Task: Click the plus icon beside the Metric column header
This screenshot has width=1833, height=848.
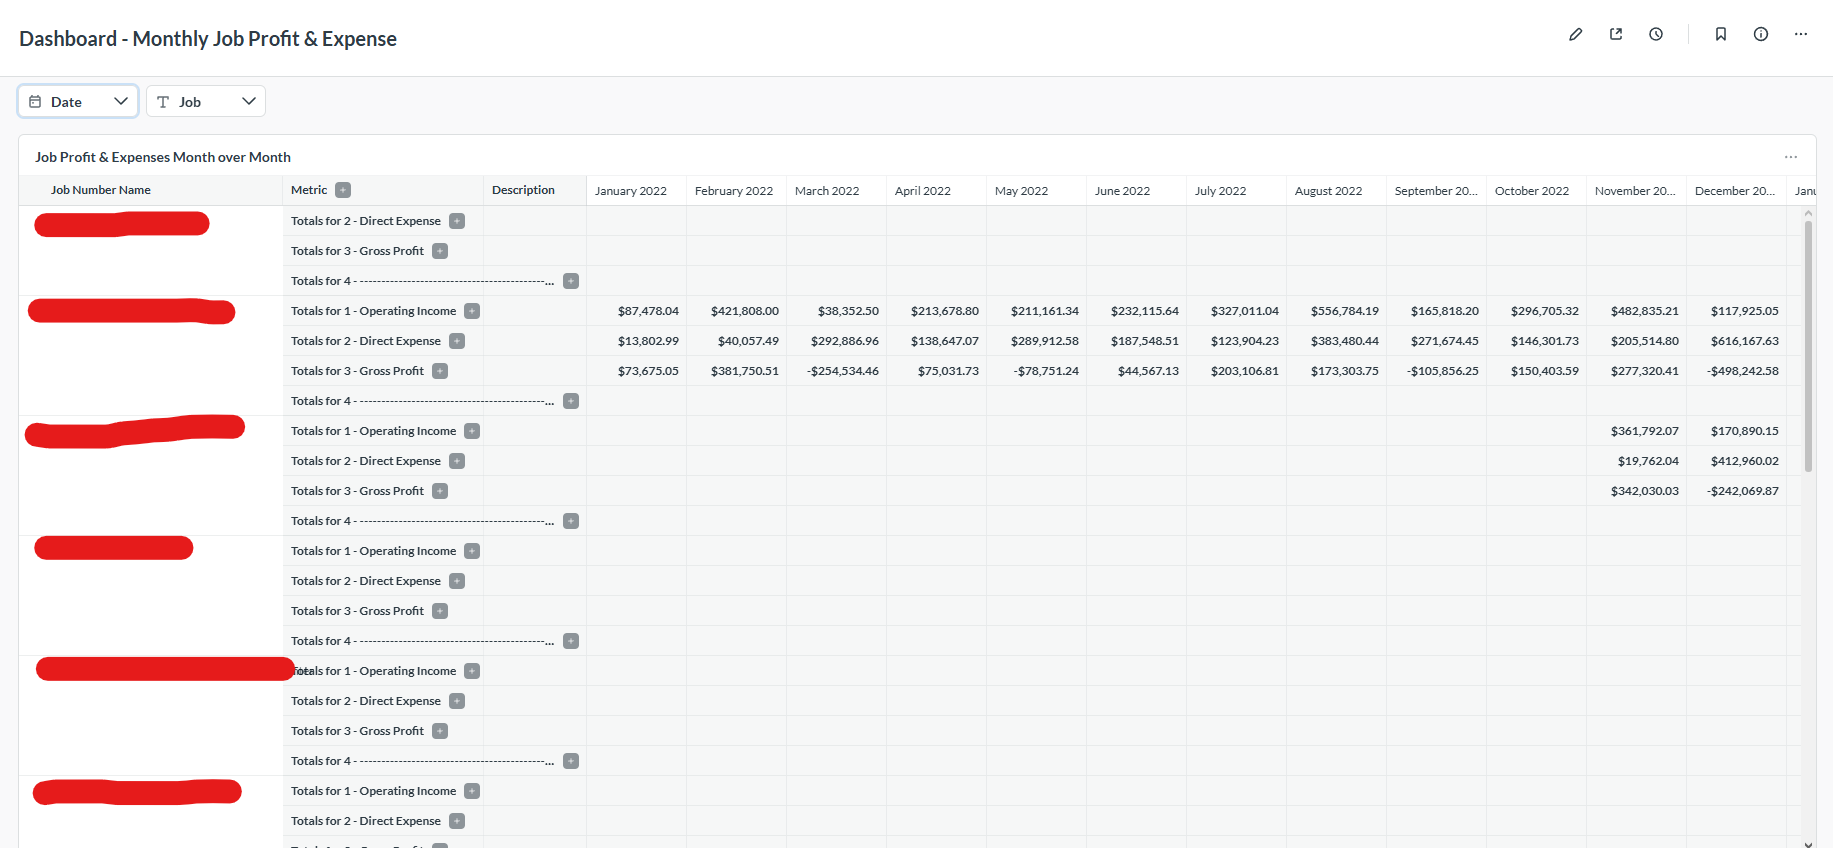Action: point(343,190)
